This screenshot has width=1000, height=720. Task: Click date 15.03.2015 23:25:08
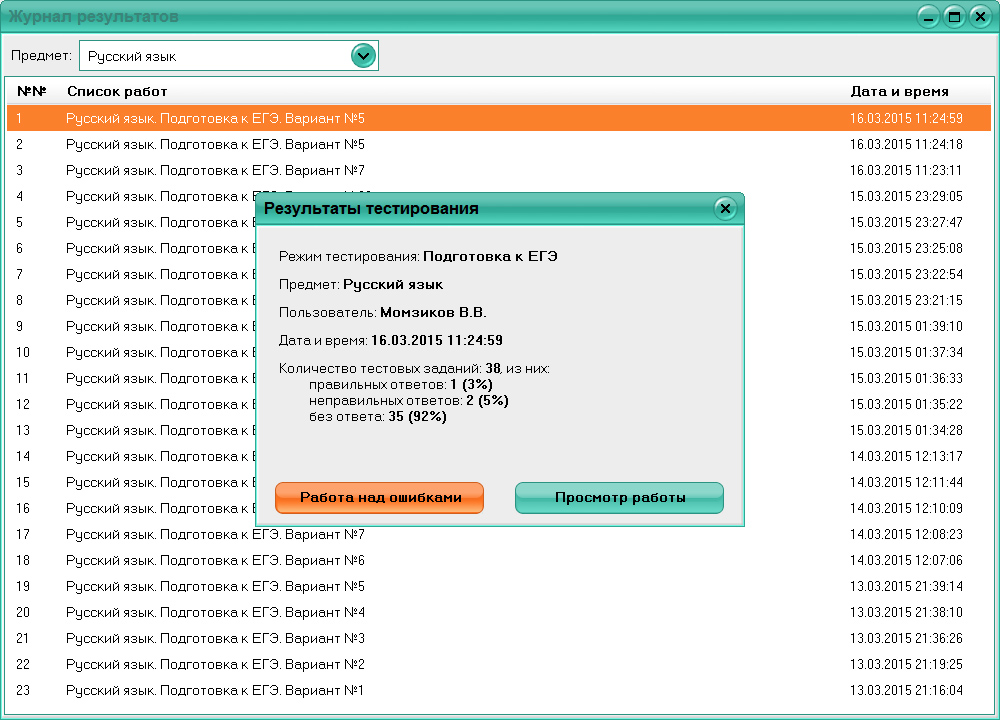[906, 248]
